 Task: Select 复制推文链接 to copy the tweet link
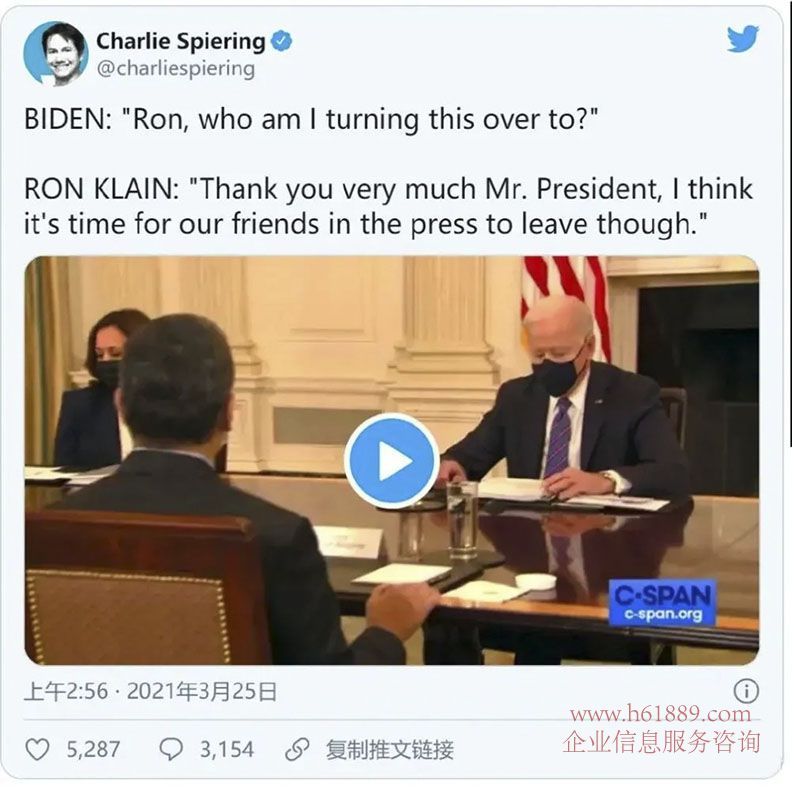click(389, 750)
